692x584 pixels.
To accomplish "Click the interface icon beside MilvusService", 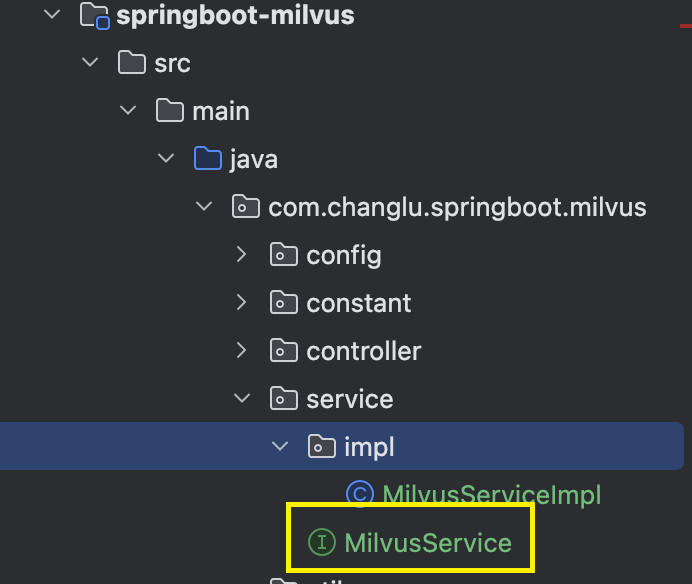I will coord(322,542).
